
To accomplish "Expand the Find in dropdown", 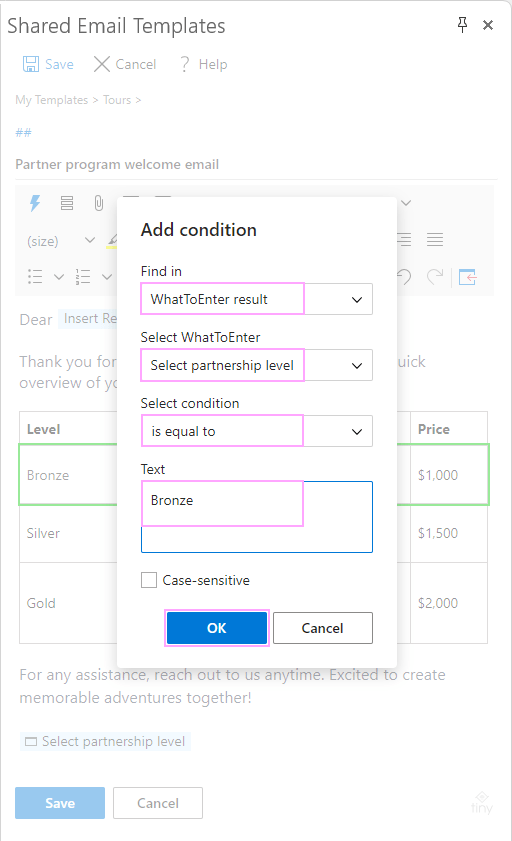I will [x=257, y=299].
